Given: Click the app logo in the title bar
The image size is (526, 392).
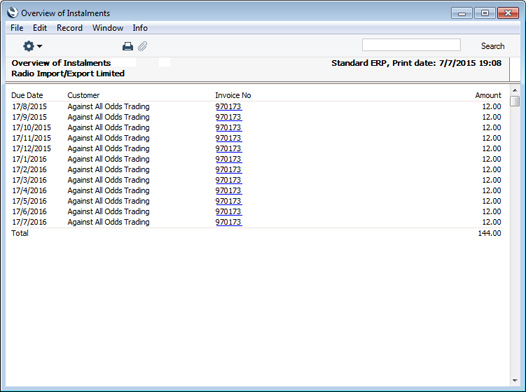Looking at the screenshot, I should pyautogui.click(x=12, y=13).
